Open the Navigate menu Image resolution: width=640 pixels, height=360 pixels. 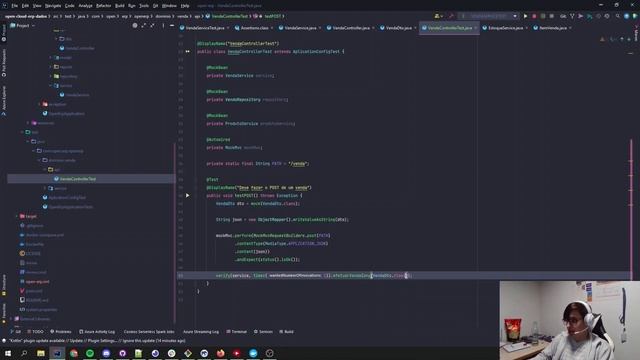[53, 6]
